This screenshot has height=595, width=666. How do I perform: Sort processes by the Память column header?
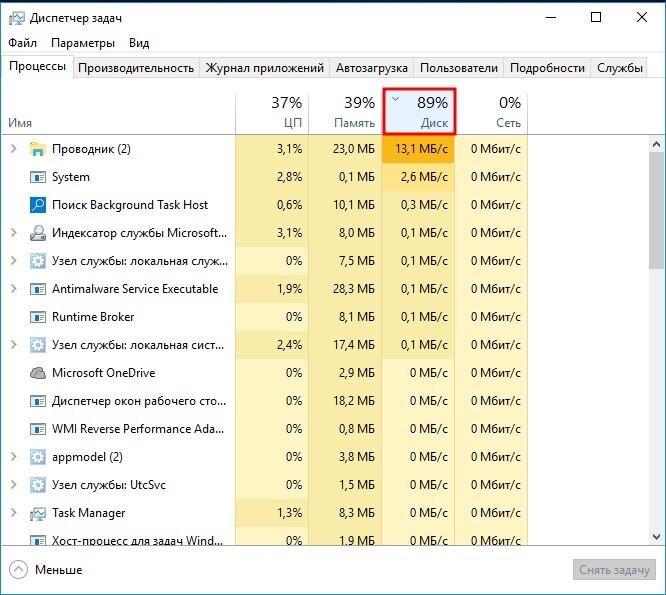(345, 113)
